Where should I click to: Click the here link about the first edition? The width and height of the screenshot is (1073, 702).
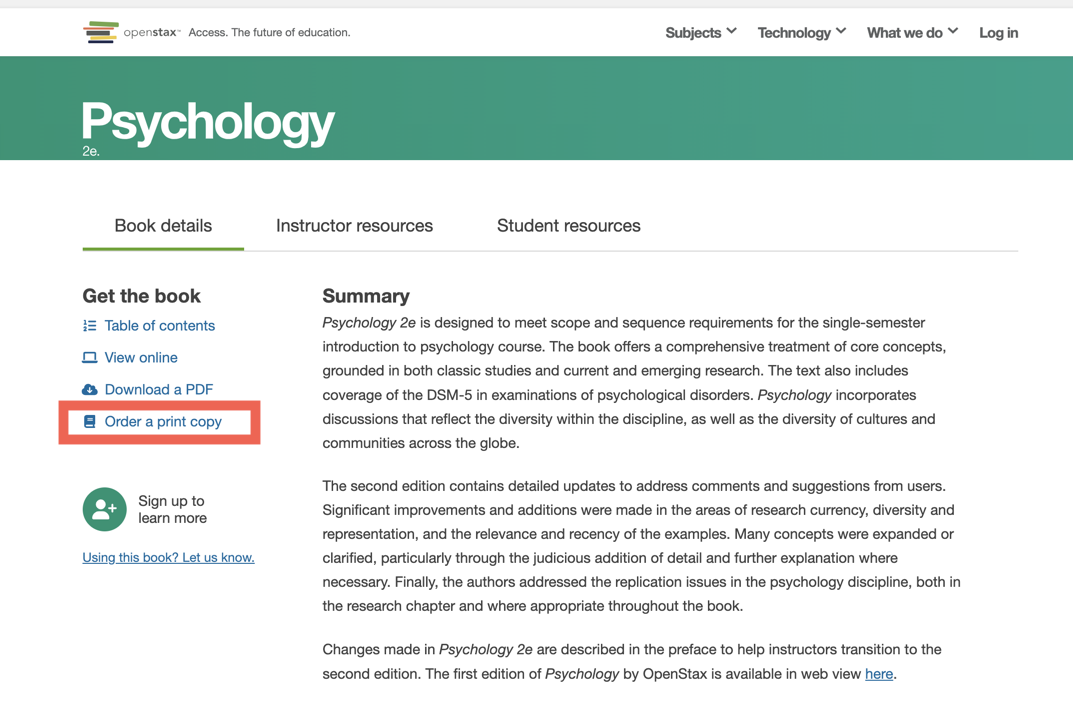pyautogui.click(x=879, y=674)
